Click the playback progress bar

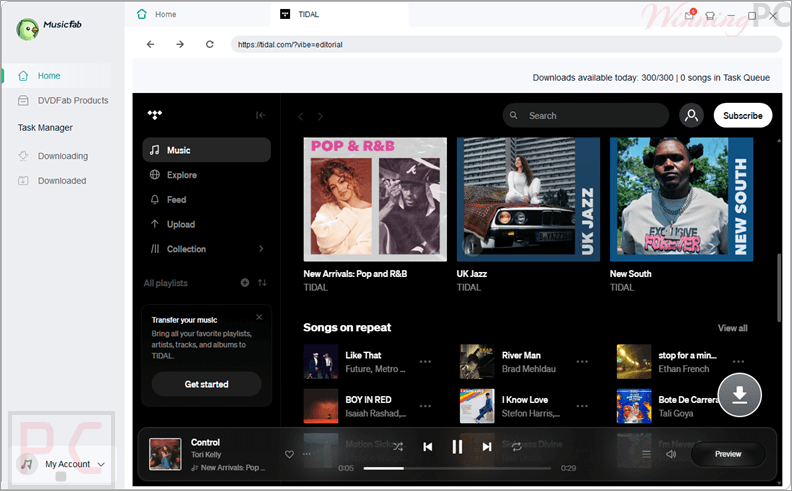(x=457, y=468)
